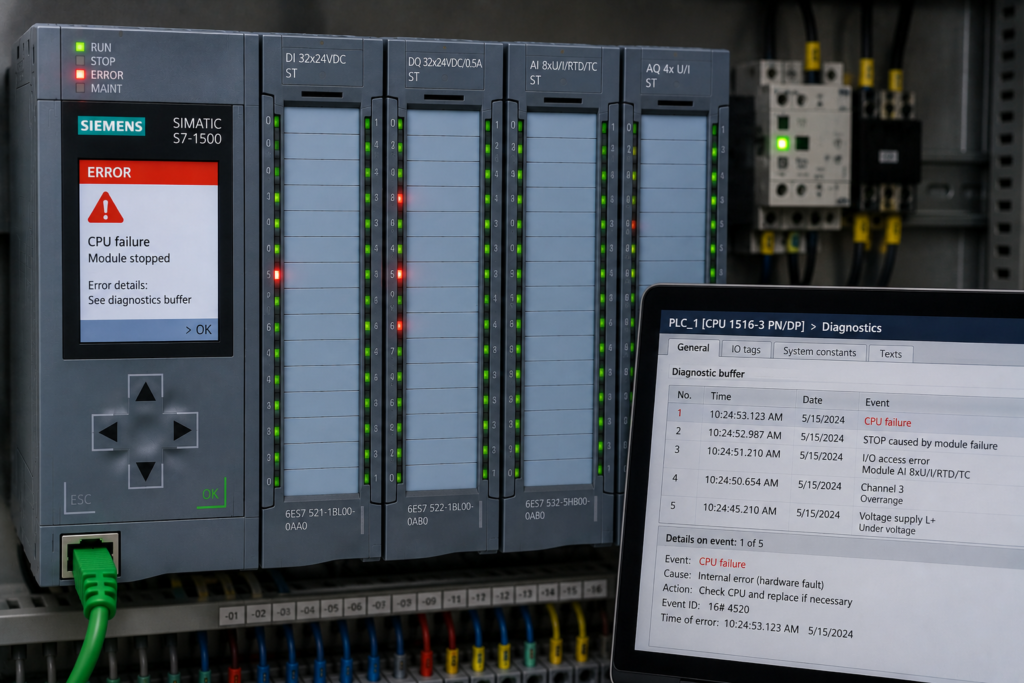Click terminal label -16
This screenshot has width=1024, height=683.
pos(594,589)
